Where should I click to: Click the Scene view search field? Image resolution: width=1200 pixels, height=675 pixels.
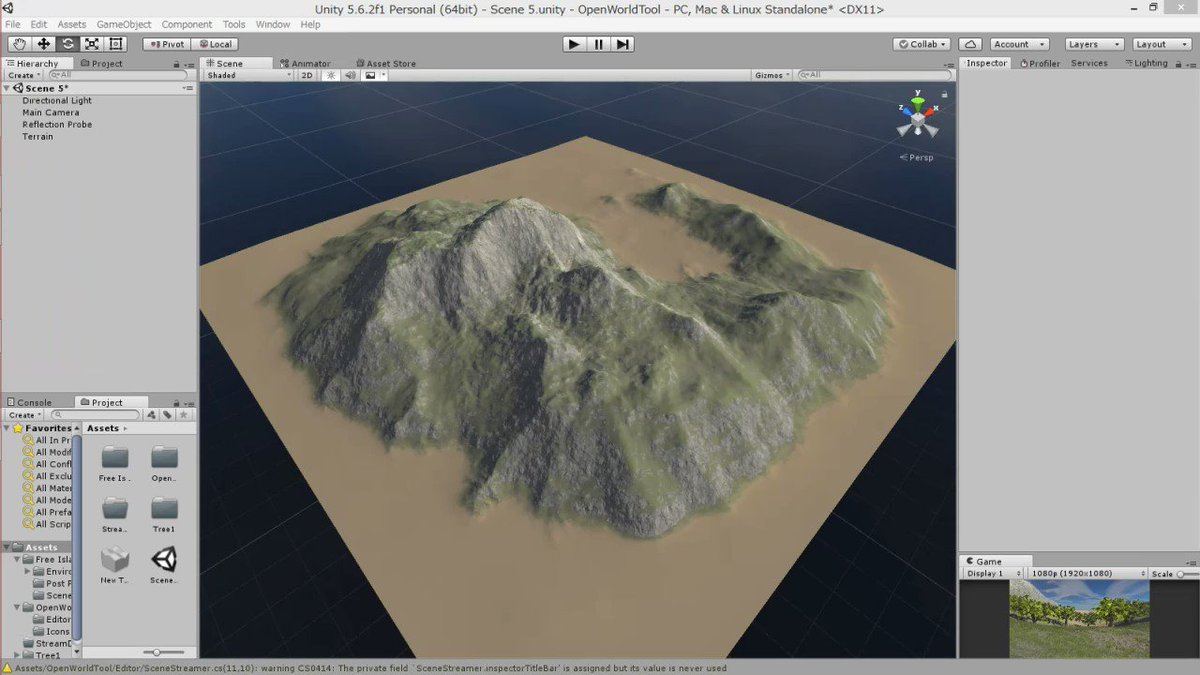click(x=876, y=75)
